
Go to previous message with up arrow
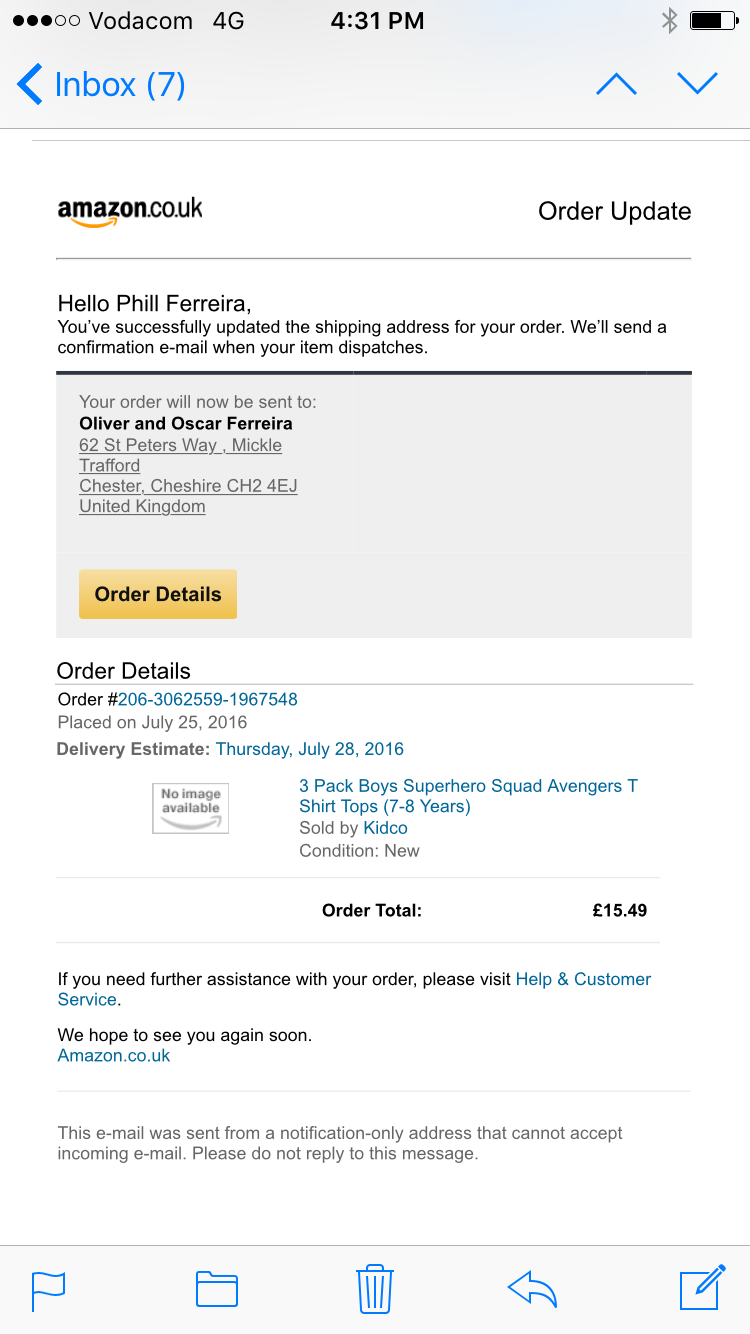[616, 85]
